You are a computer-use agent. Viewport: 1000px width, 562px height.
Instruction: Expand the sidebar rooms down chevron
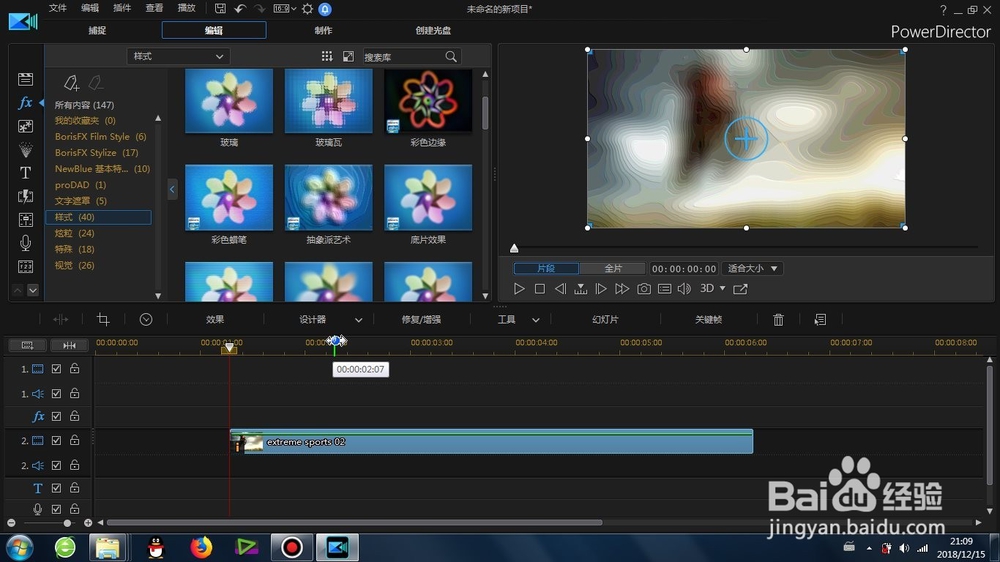33,290
